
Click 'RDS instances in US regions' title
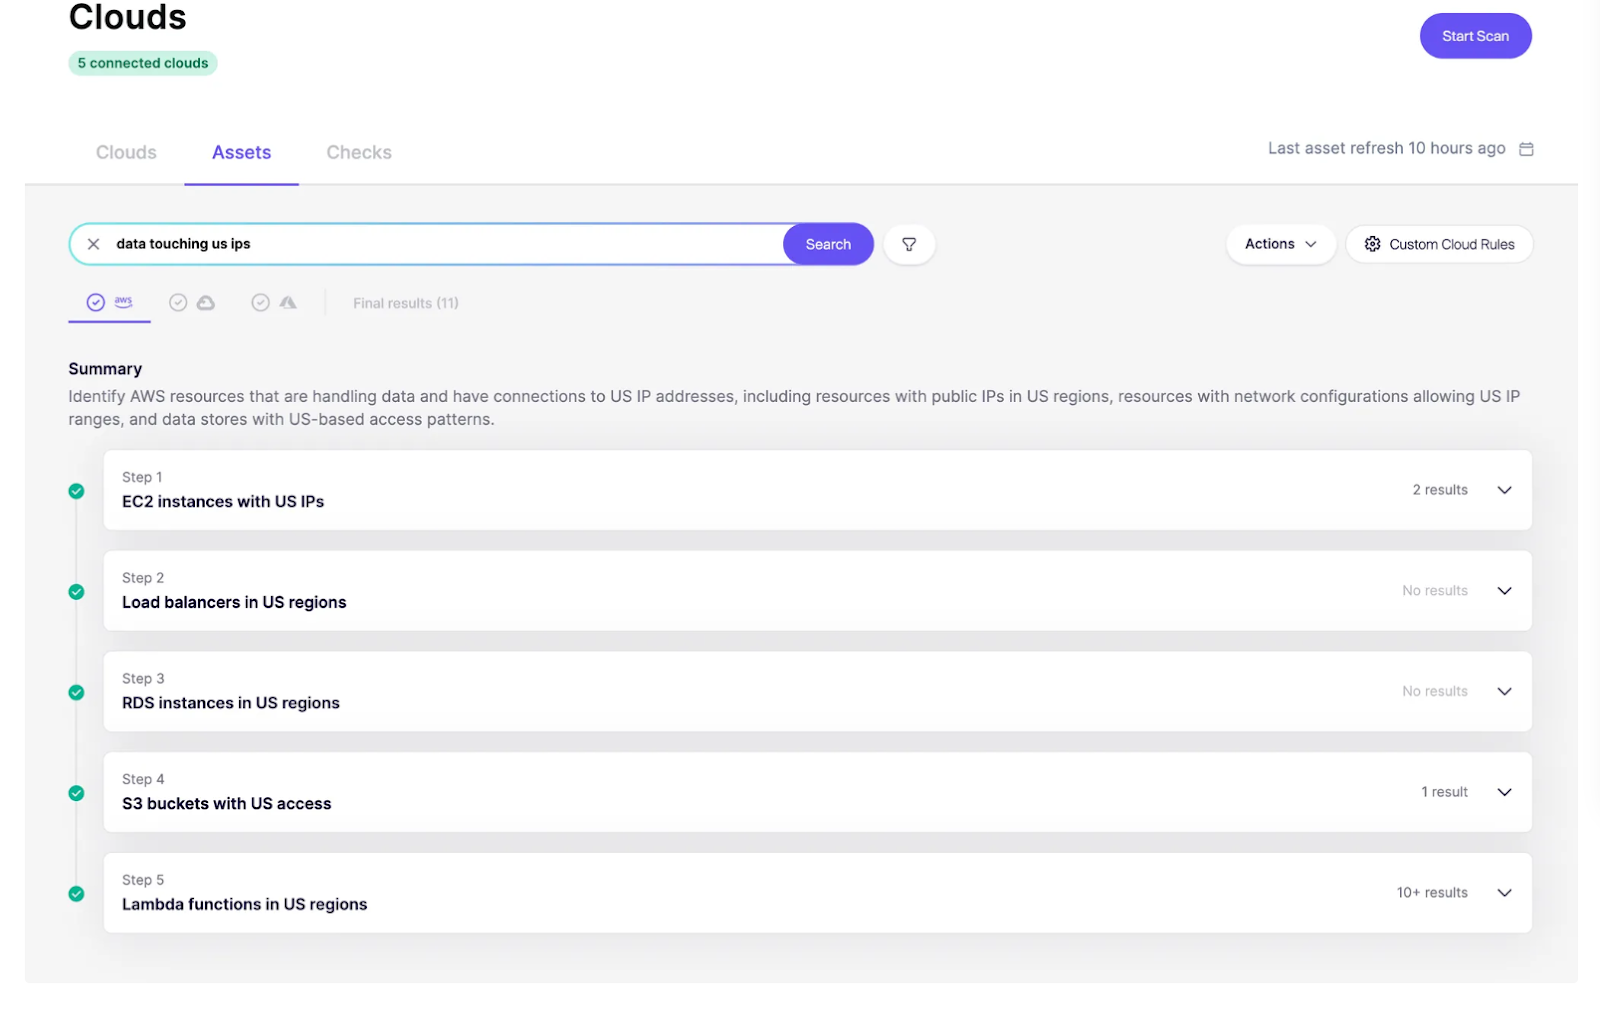(x=231, y=703)
